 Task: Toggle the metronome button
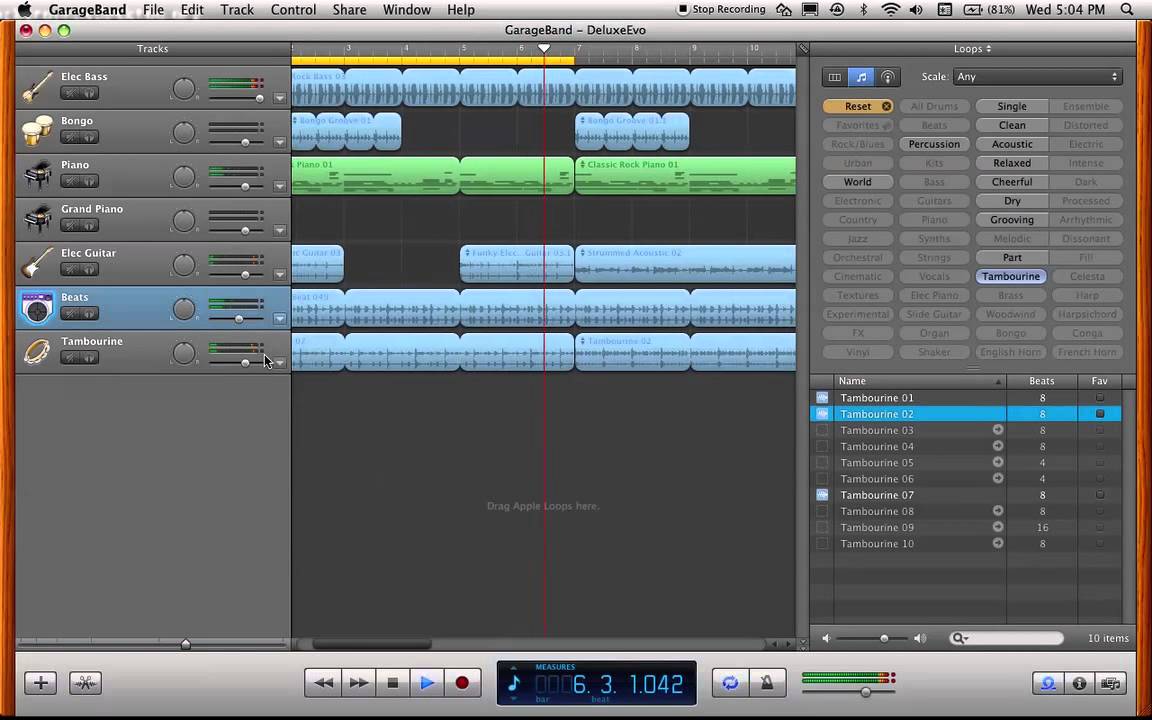point(766,683)
